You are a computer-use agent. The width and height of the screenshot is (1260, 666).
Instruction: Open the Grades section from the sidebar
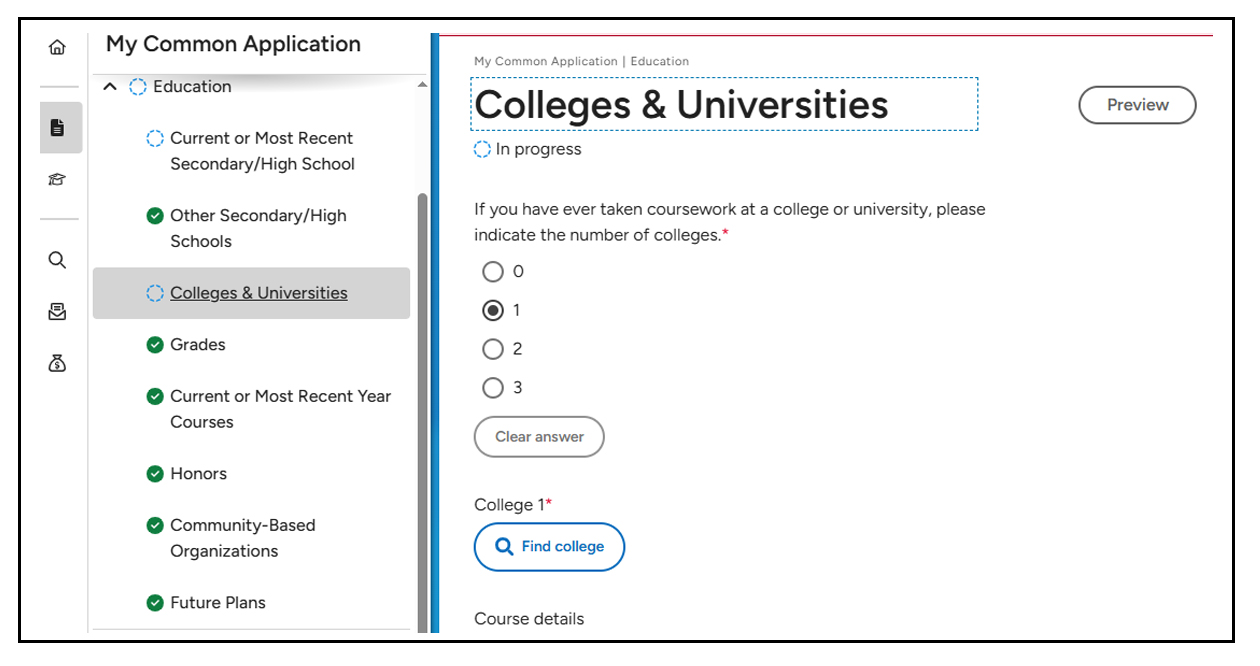[198, 344]
